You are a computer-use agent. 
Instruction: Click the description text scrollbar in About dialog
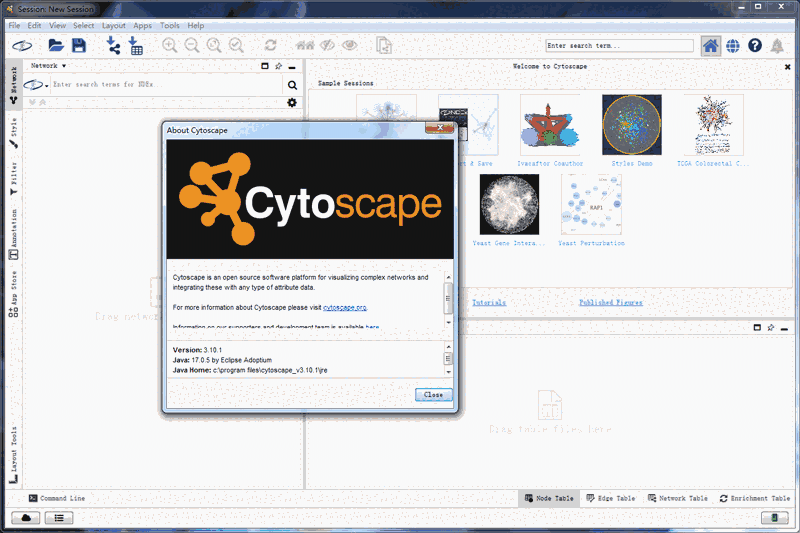[448, 300]
